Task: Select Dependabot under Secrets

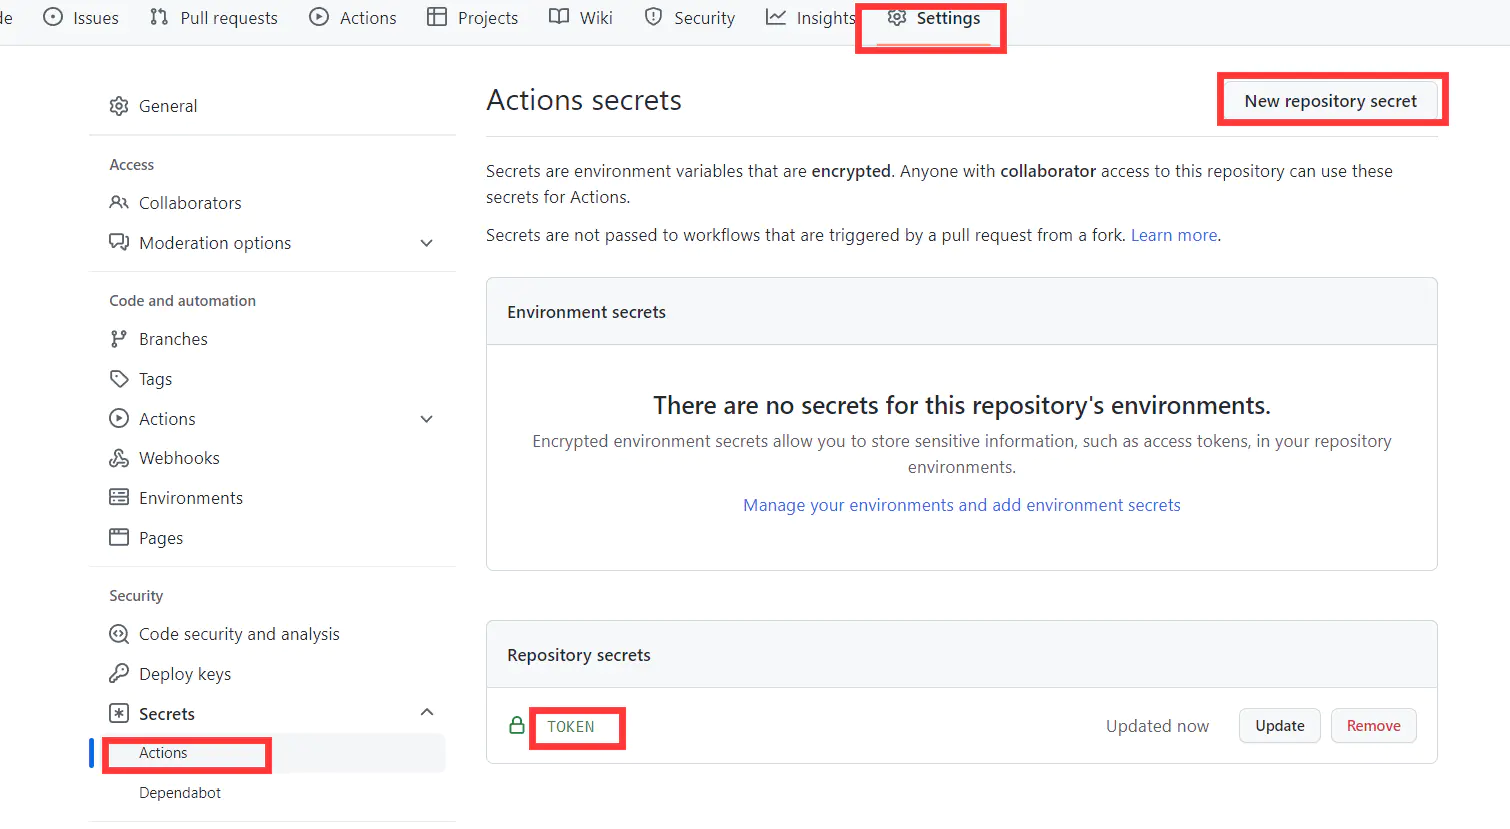Action: [x=180, y=793]
